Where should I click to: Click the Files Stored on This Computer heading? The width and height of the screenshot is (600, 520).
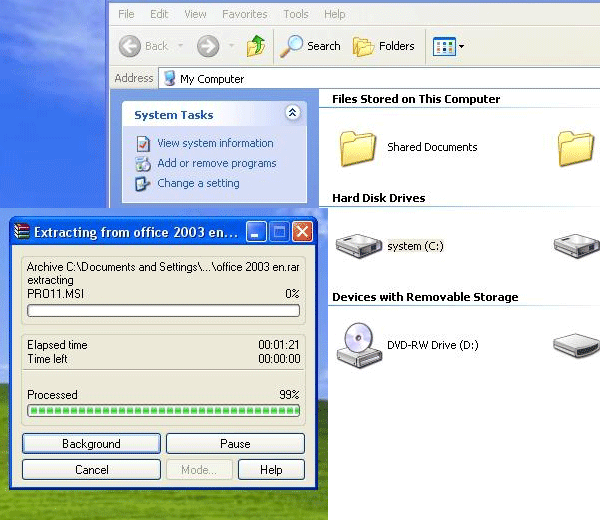[x=416, y=99]
